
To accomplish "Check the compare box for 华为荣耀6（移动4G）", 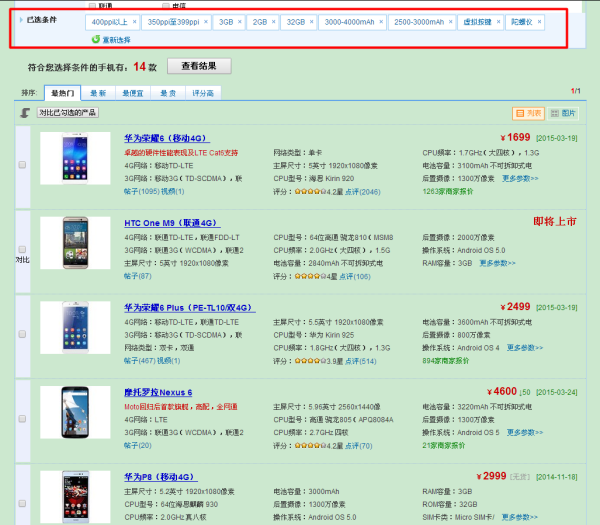I will (22, 165).
